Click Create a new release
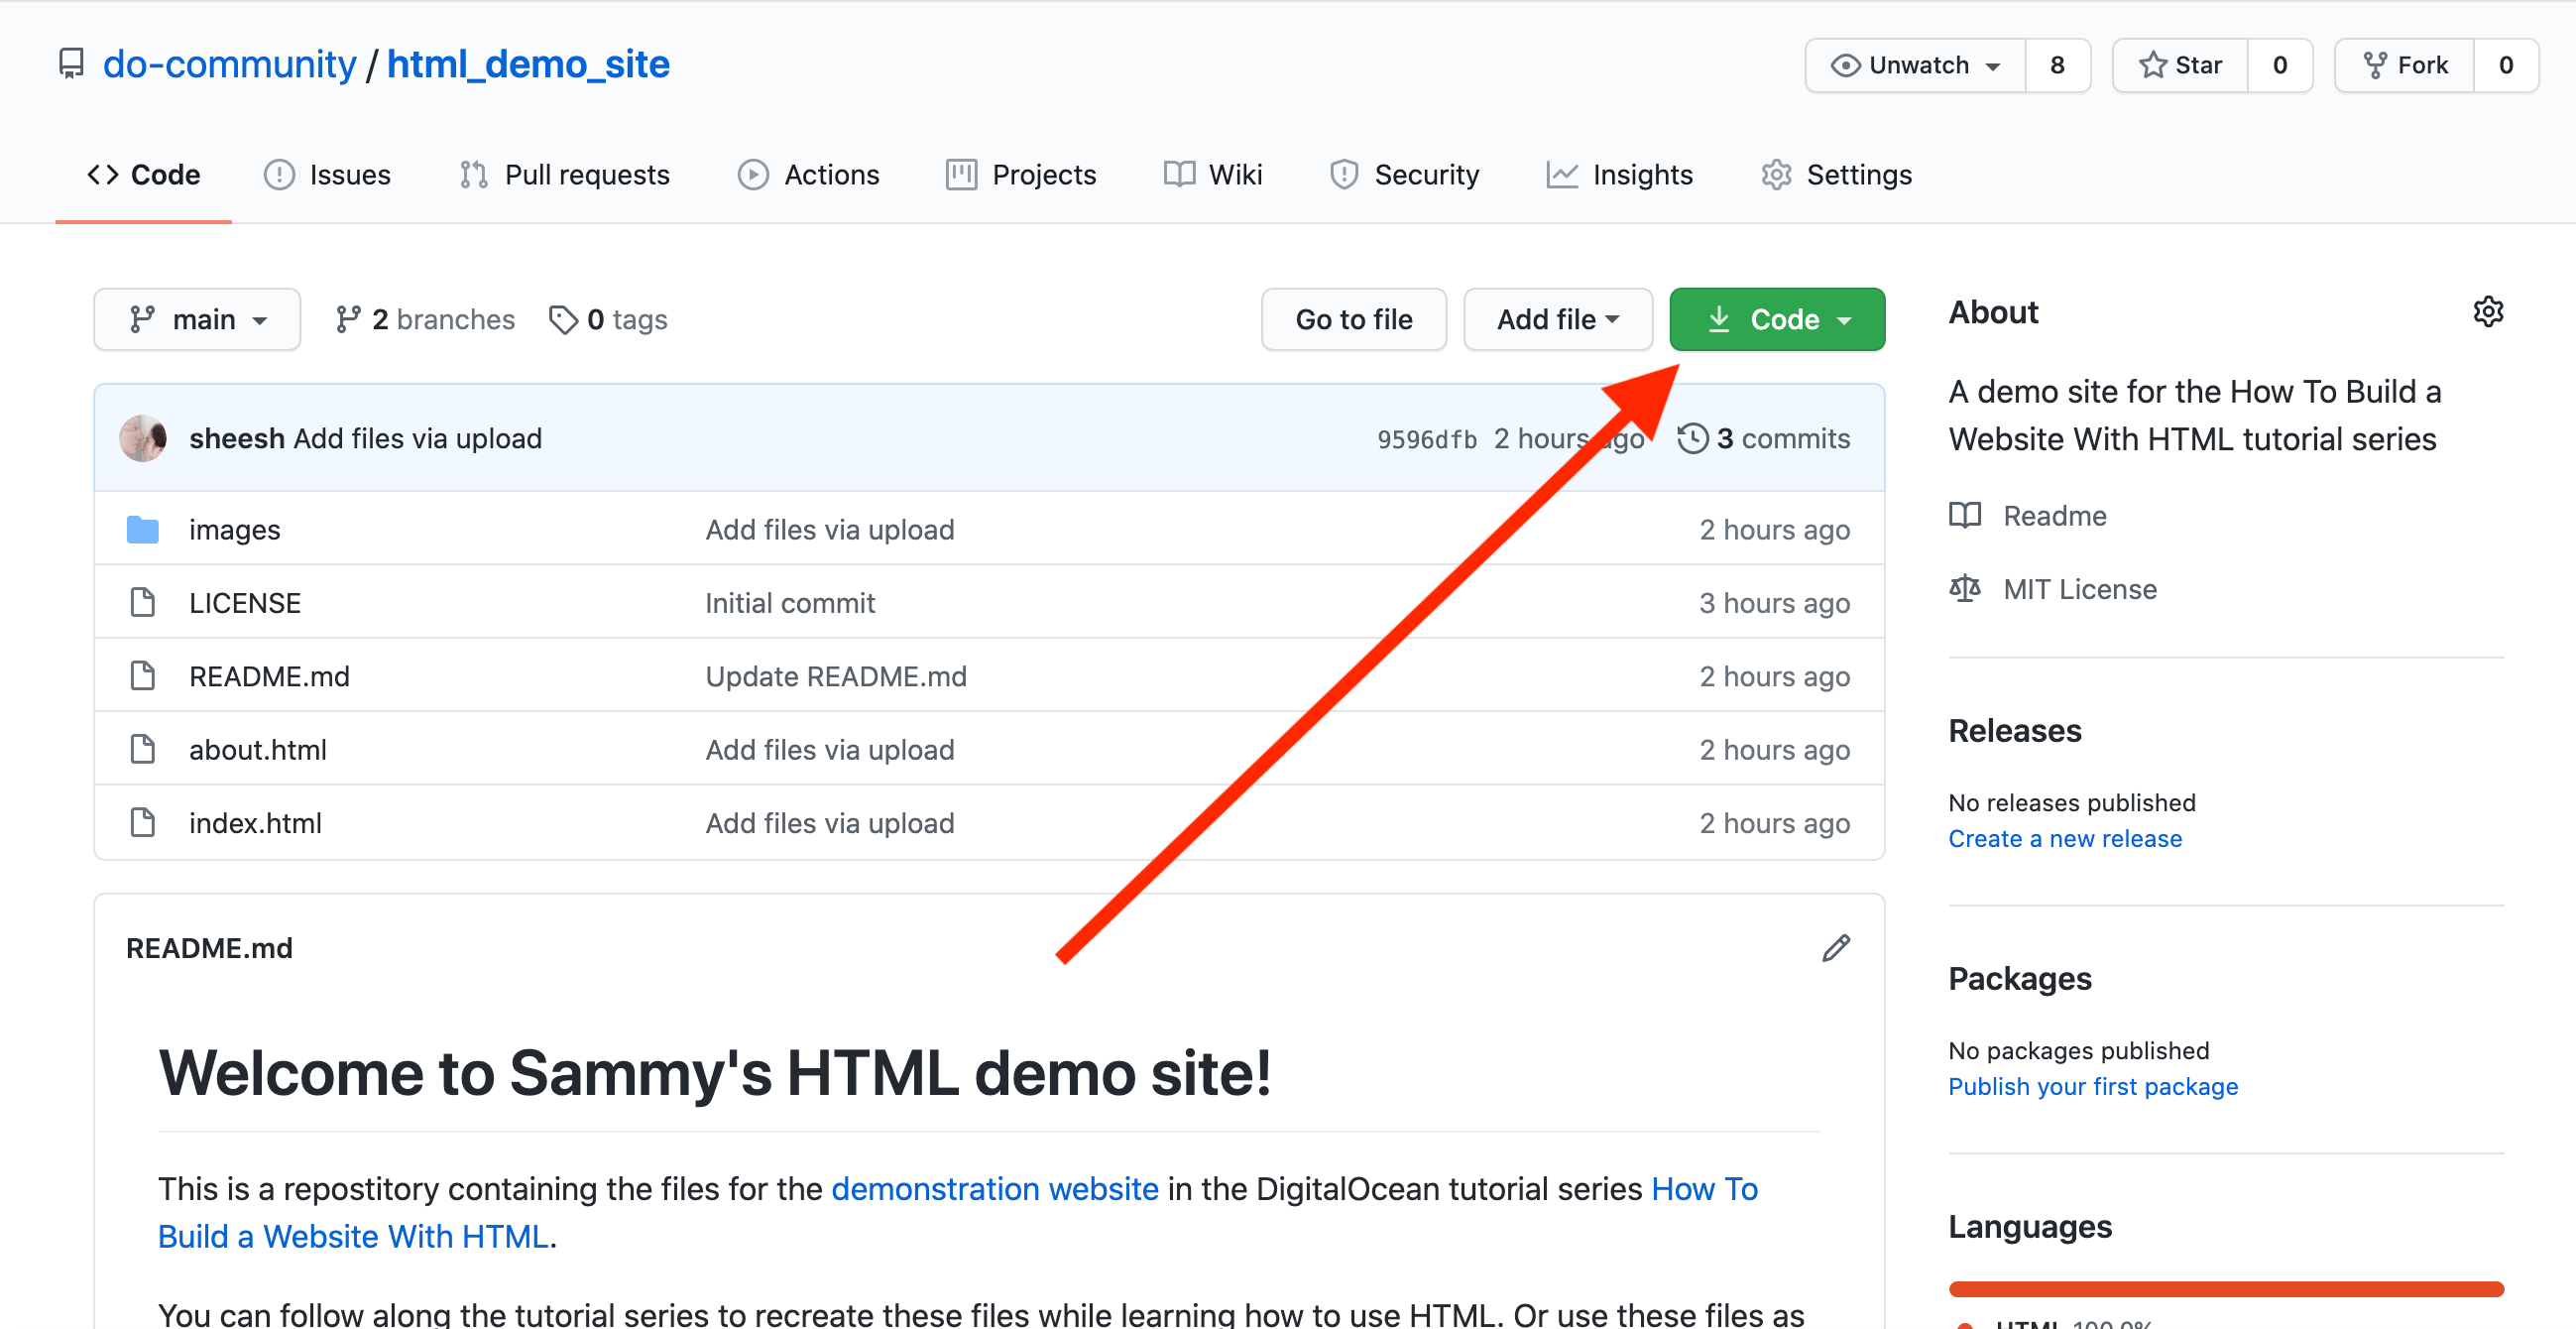The image size is (2576, 1329). [x=2065, y=839]
